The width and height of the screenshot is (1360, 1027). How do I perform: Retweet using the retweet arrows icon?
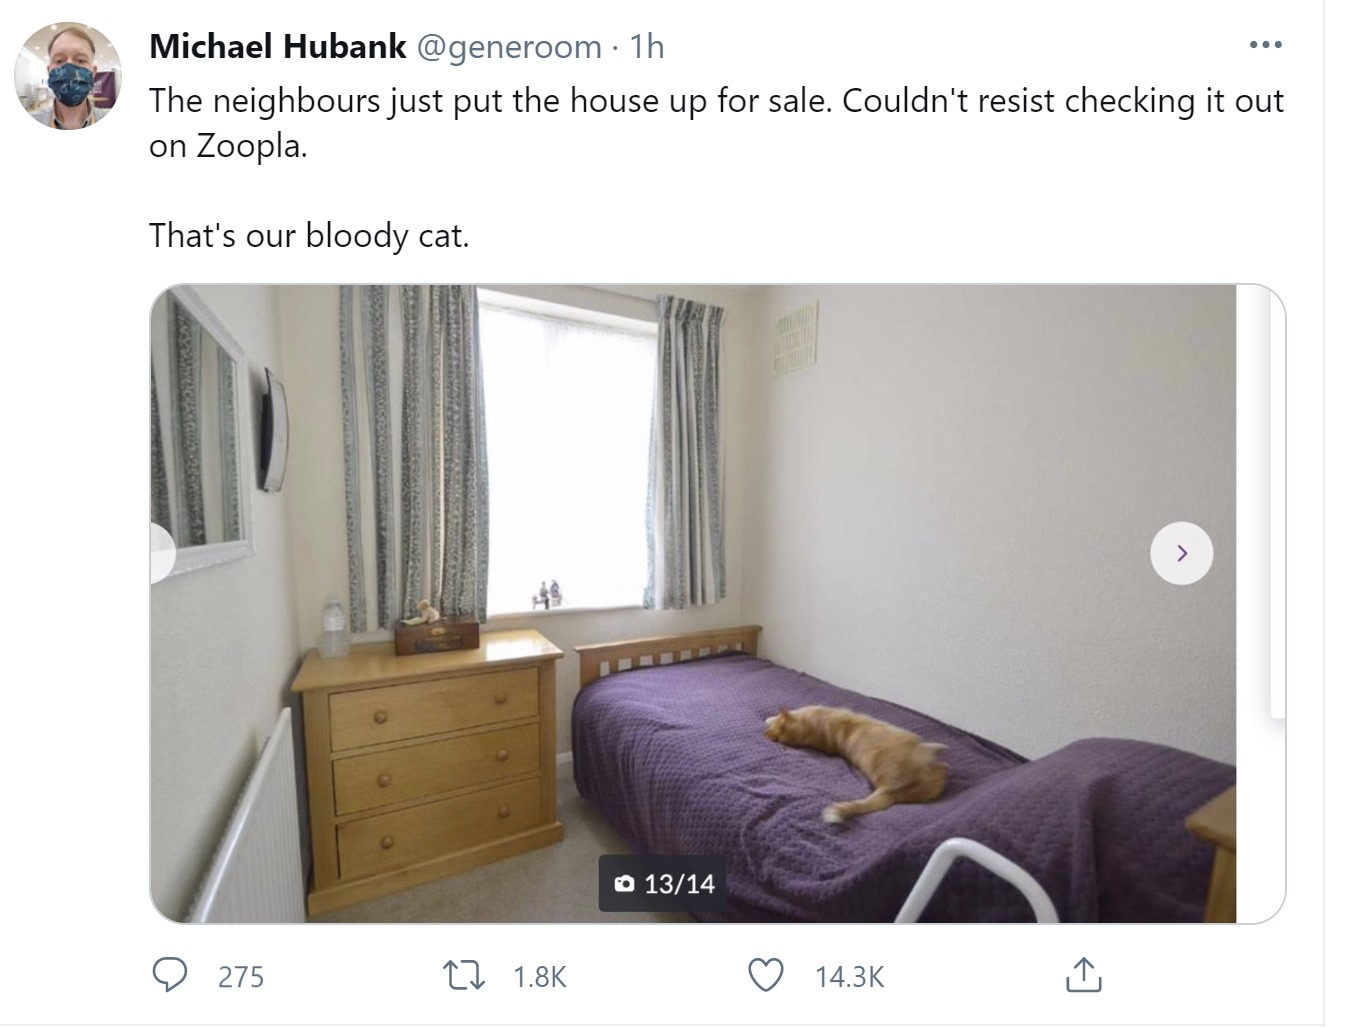pos(463,976)
